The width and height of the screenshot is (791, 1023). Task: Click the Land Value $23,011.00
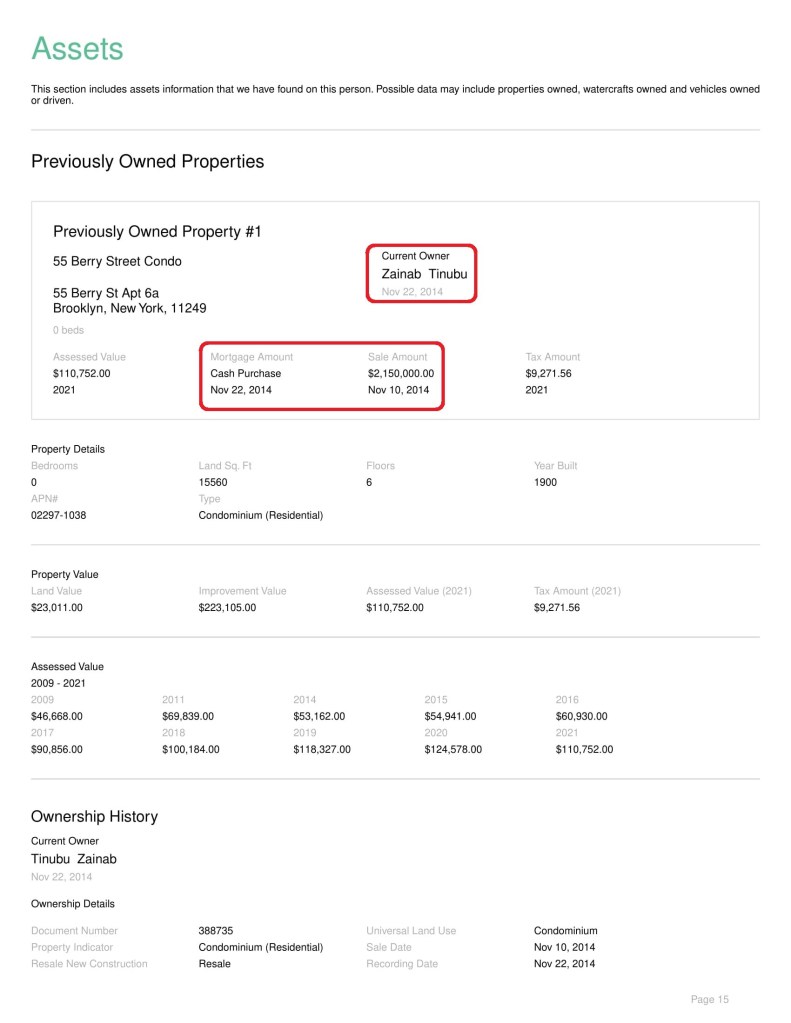[x=57, y=607]
